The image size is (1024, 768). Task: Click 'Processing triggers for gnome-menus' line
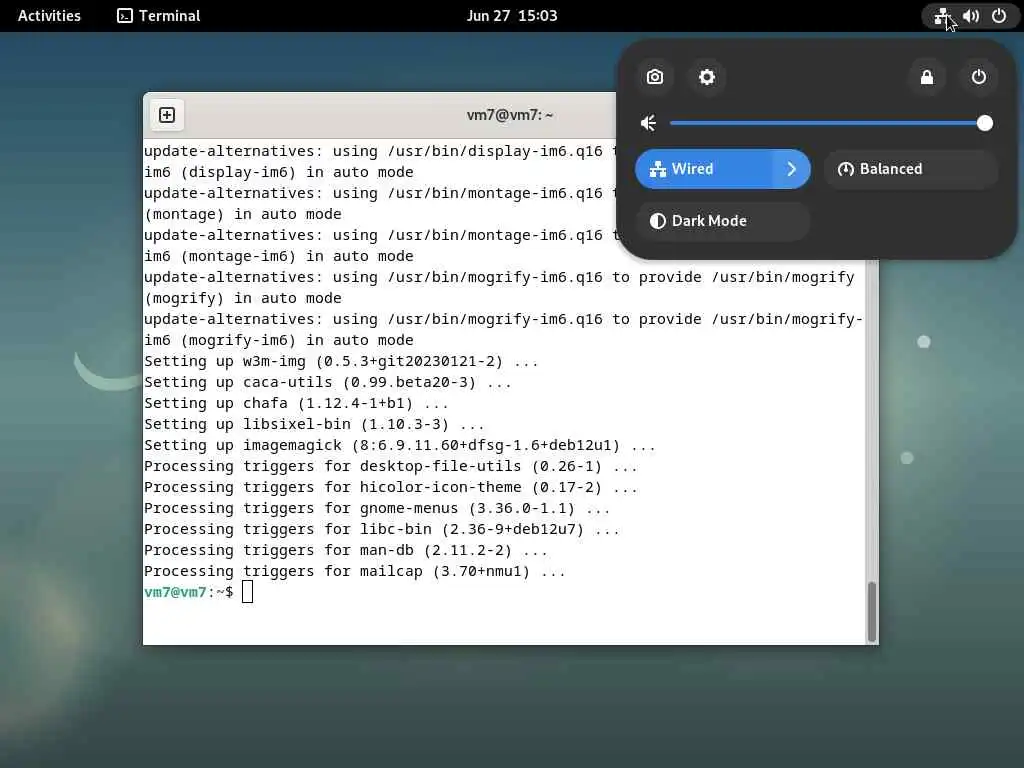pyautogui.click(x=377, y=508)
